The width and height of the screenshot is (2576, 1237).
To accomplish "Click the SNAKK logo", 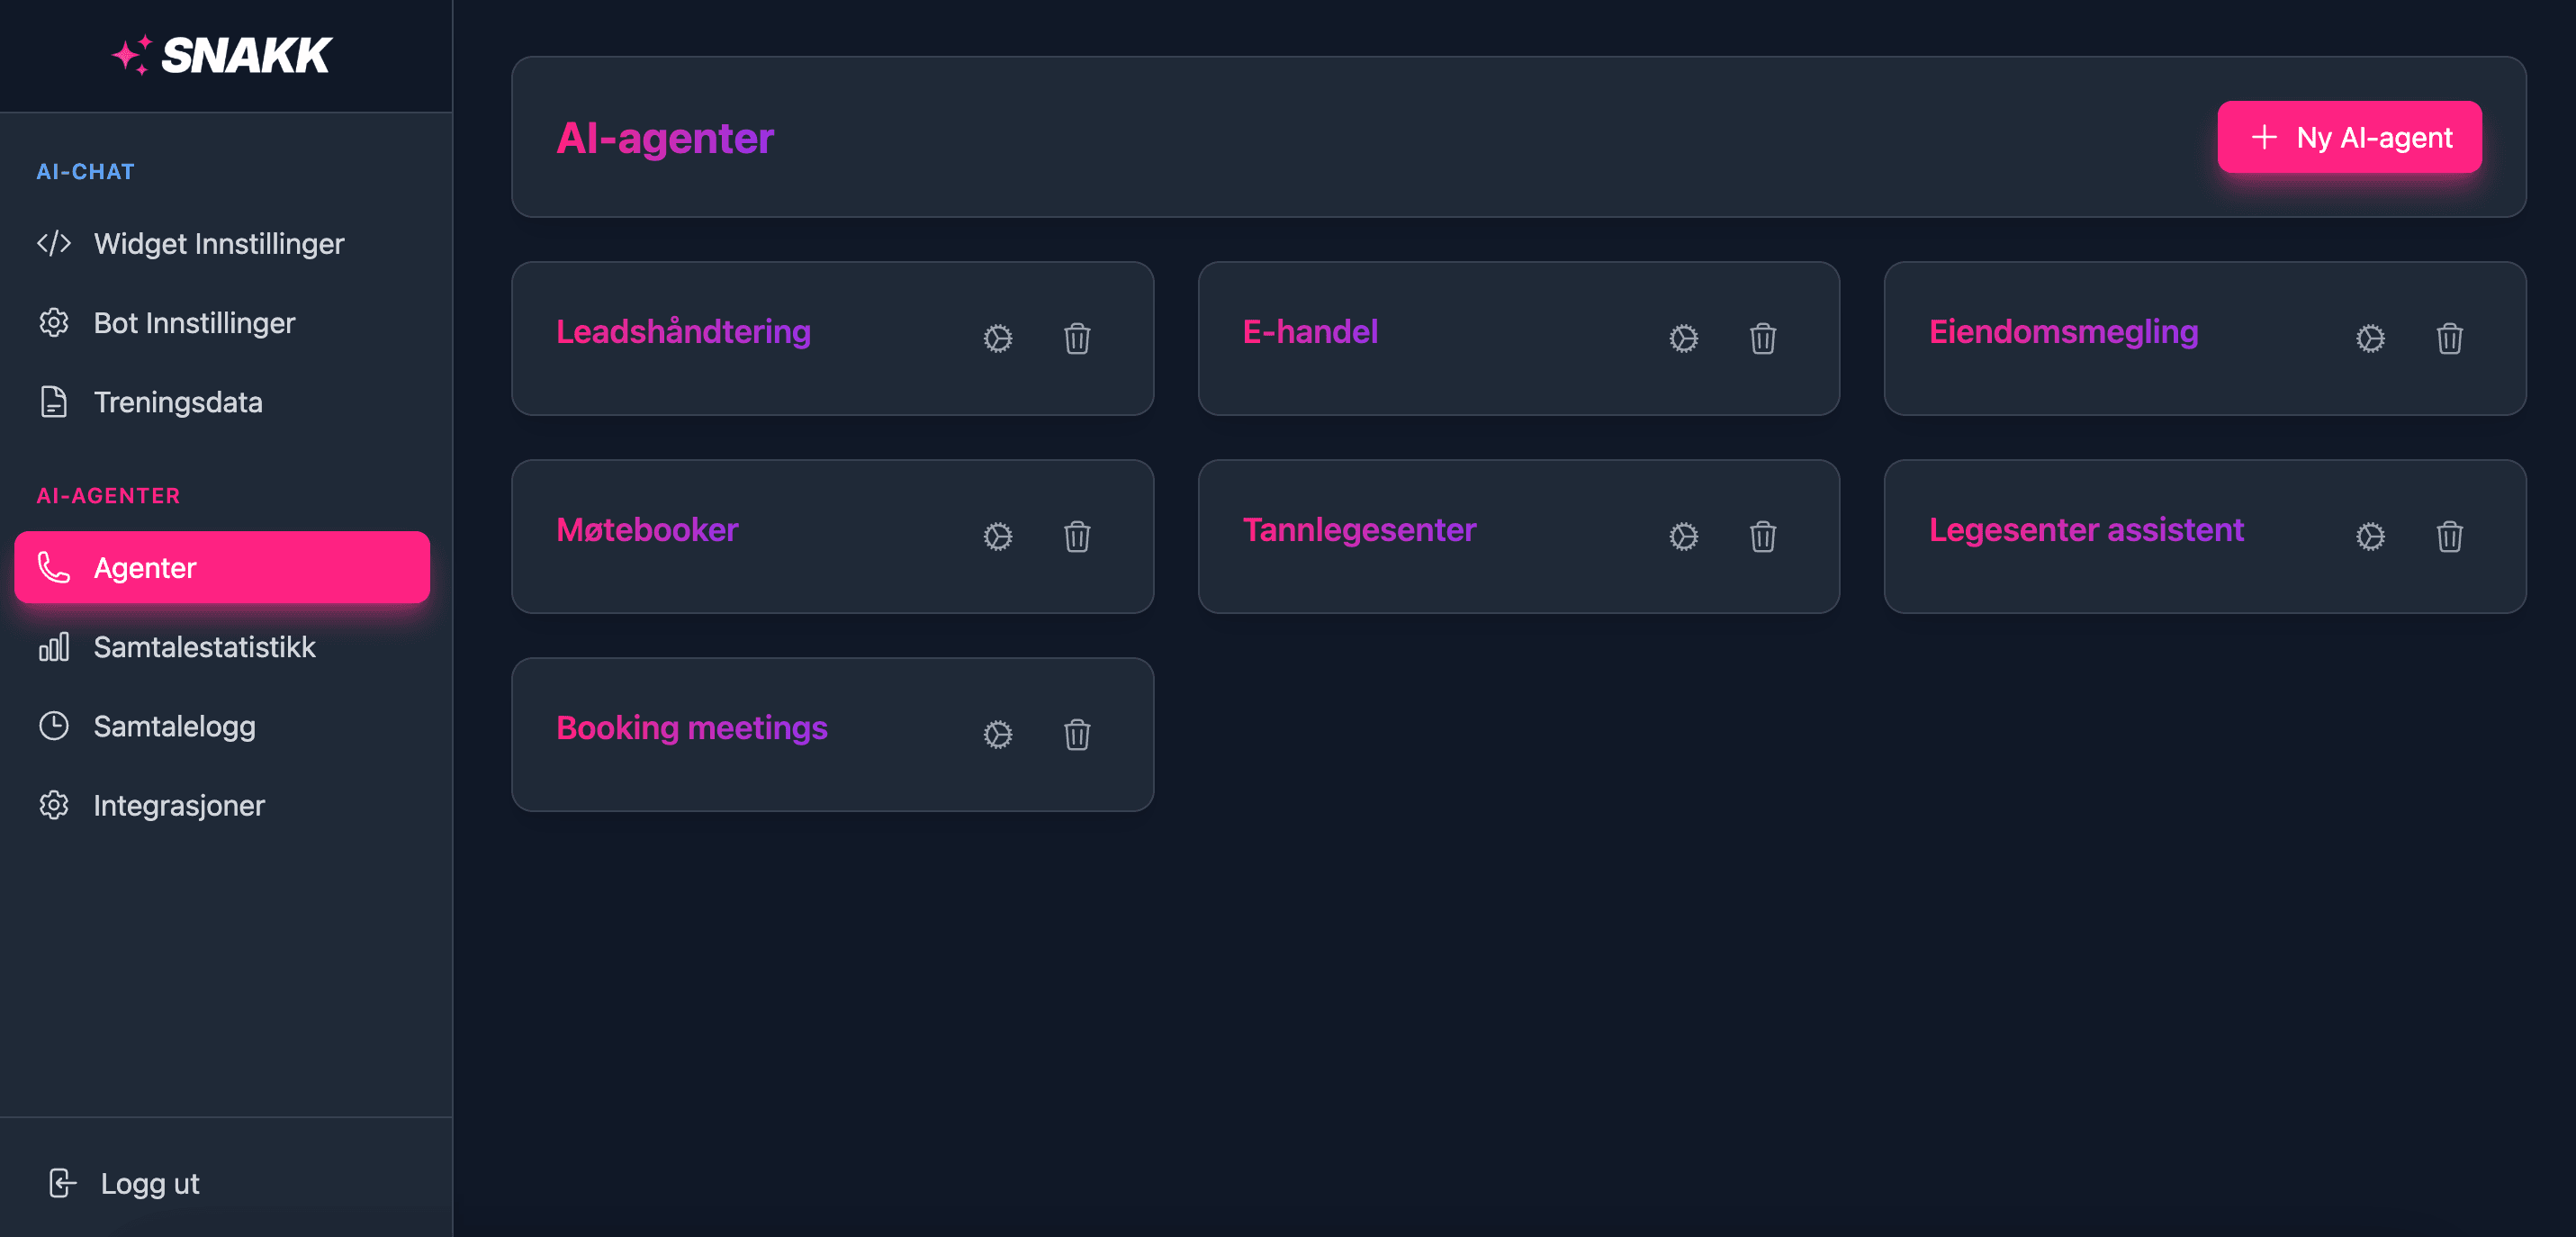I will [222, 55].
